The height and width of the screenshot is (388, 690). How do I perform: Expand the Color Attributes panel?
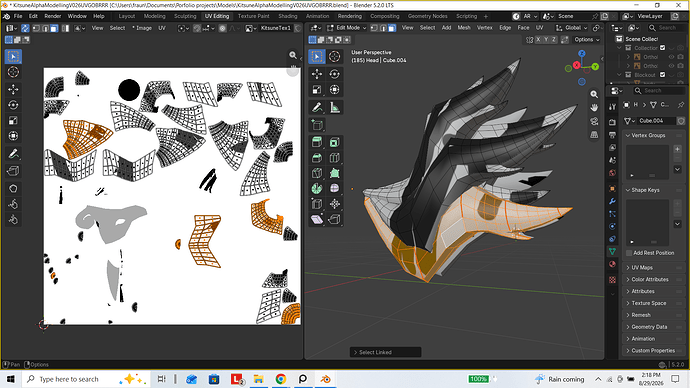tap(653, 279)
